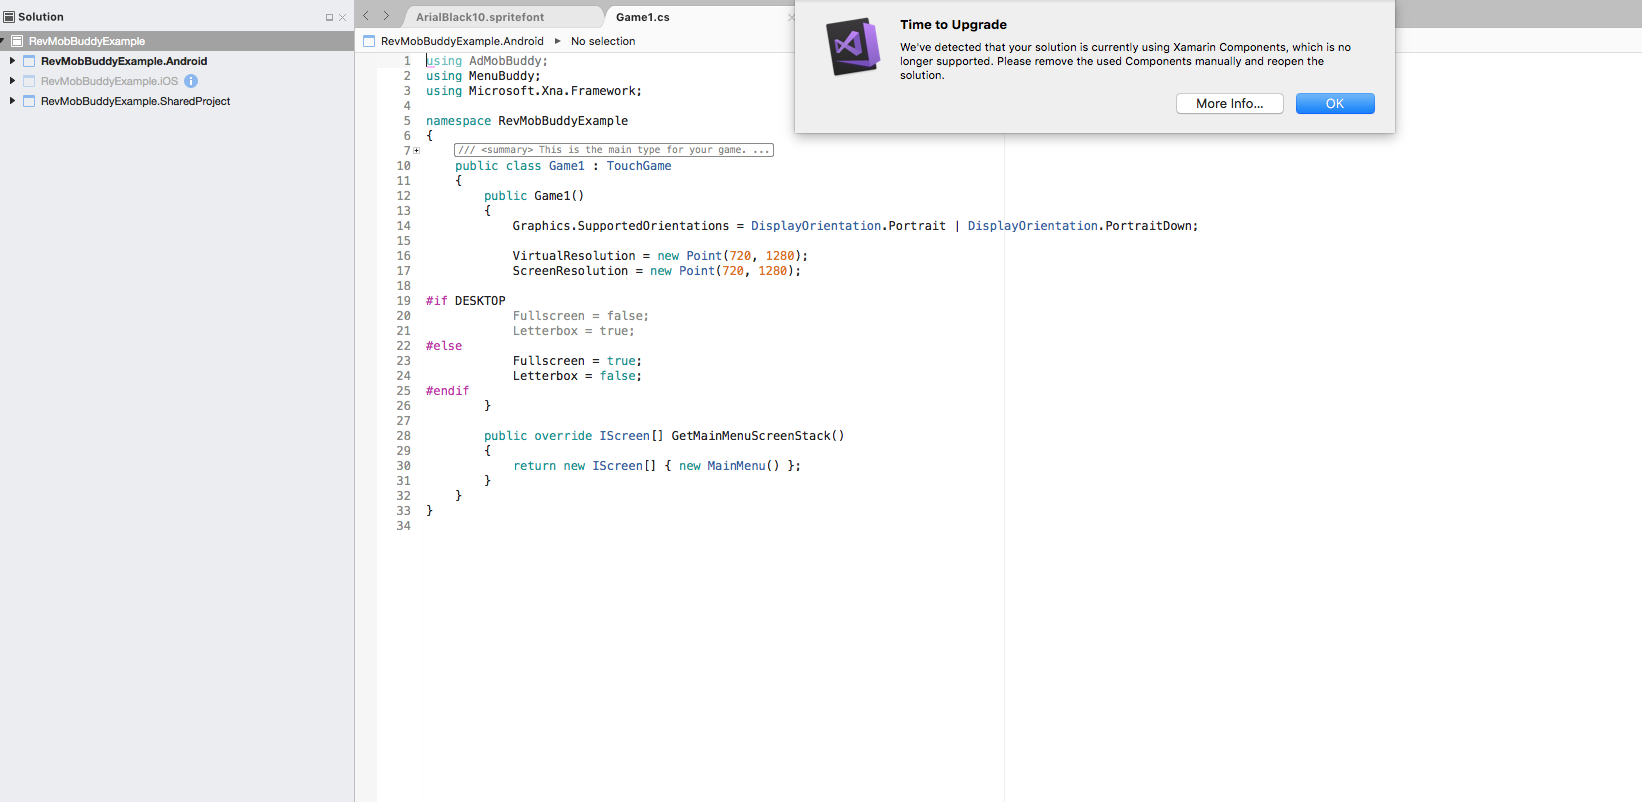This screenshot has height=802, width=1642.
Task: Open the No selection breadcrumb dropdown
Action: pos(603,41)
